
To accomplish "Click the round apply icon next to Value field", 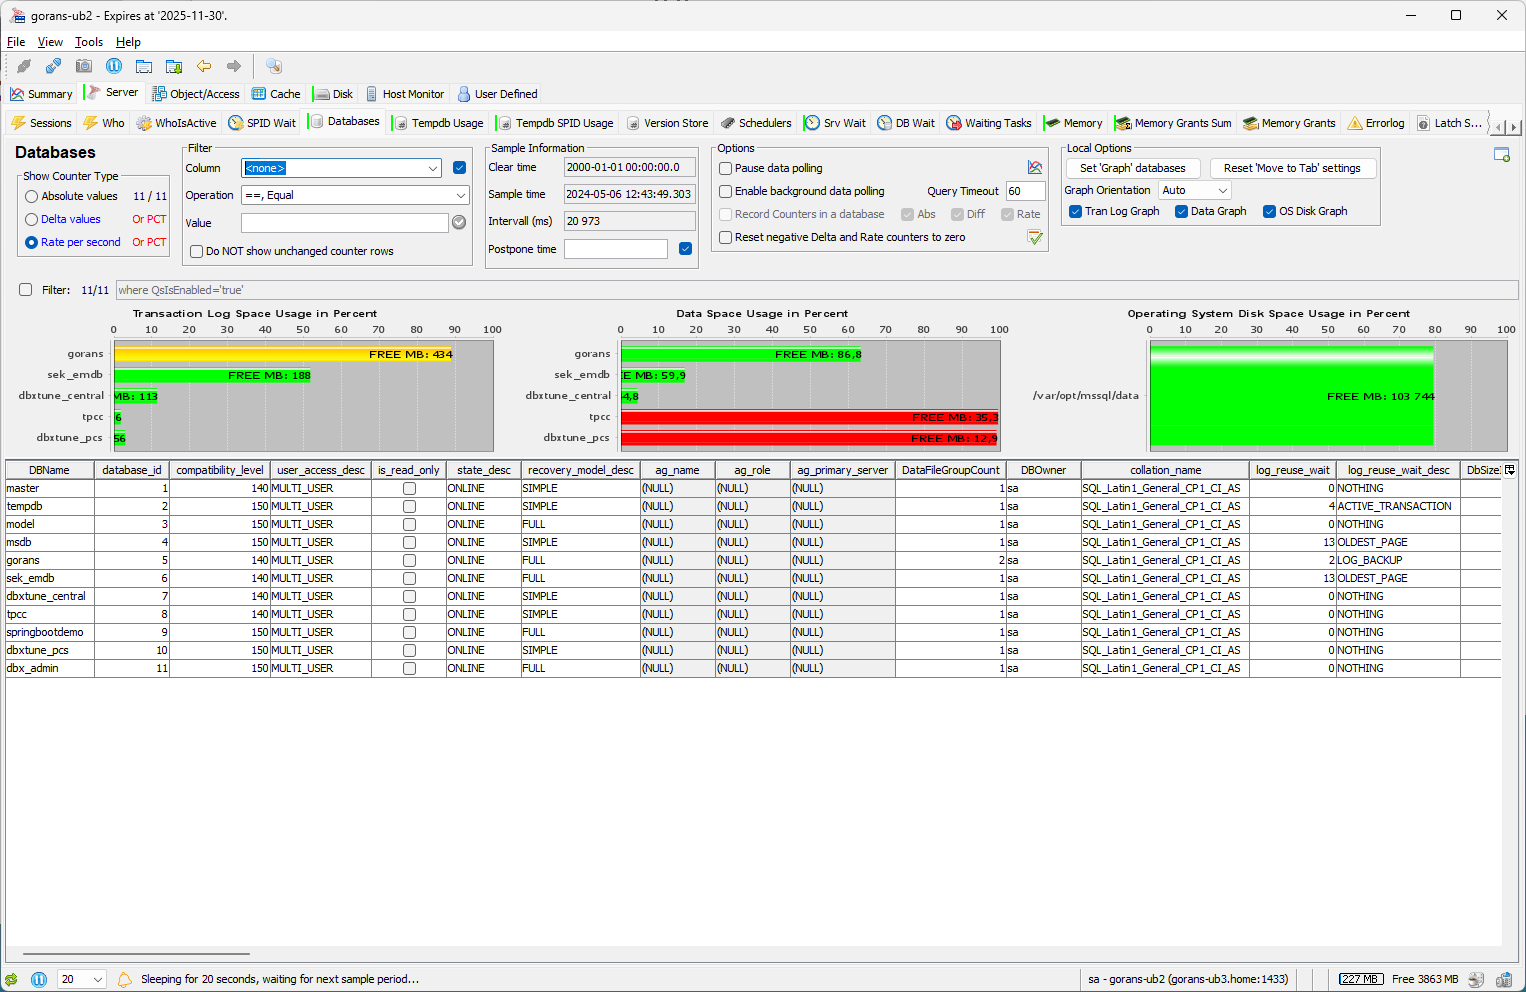I will 459,222.
